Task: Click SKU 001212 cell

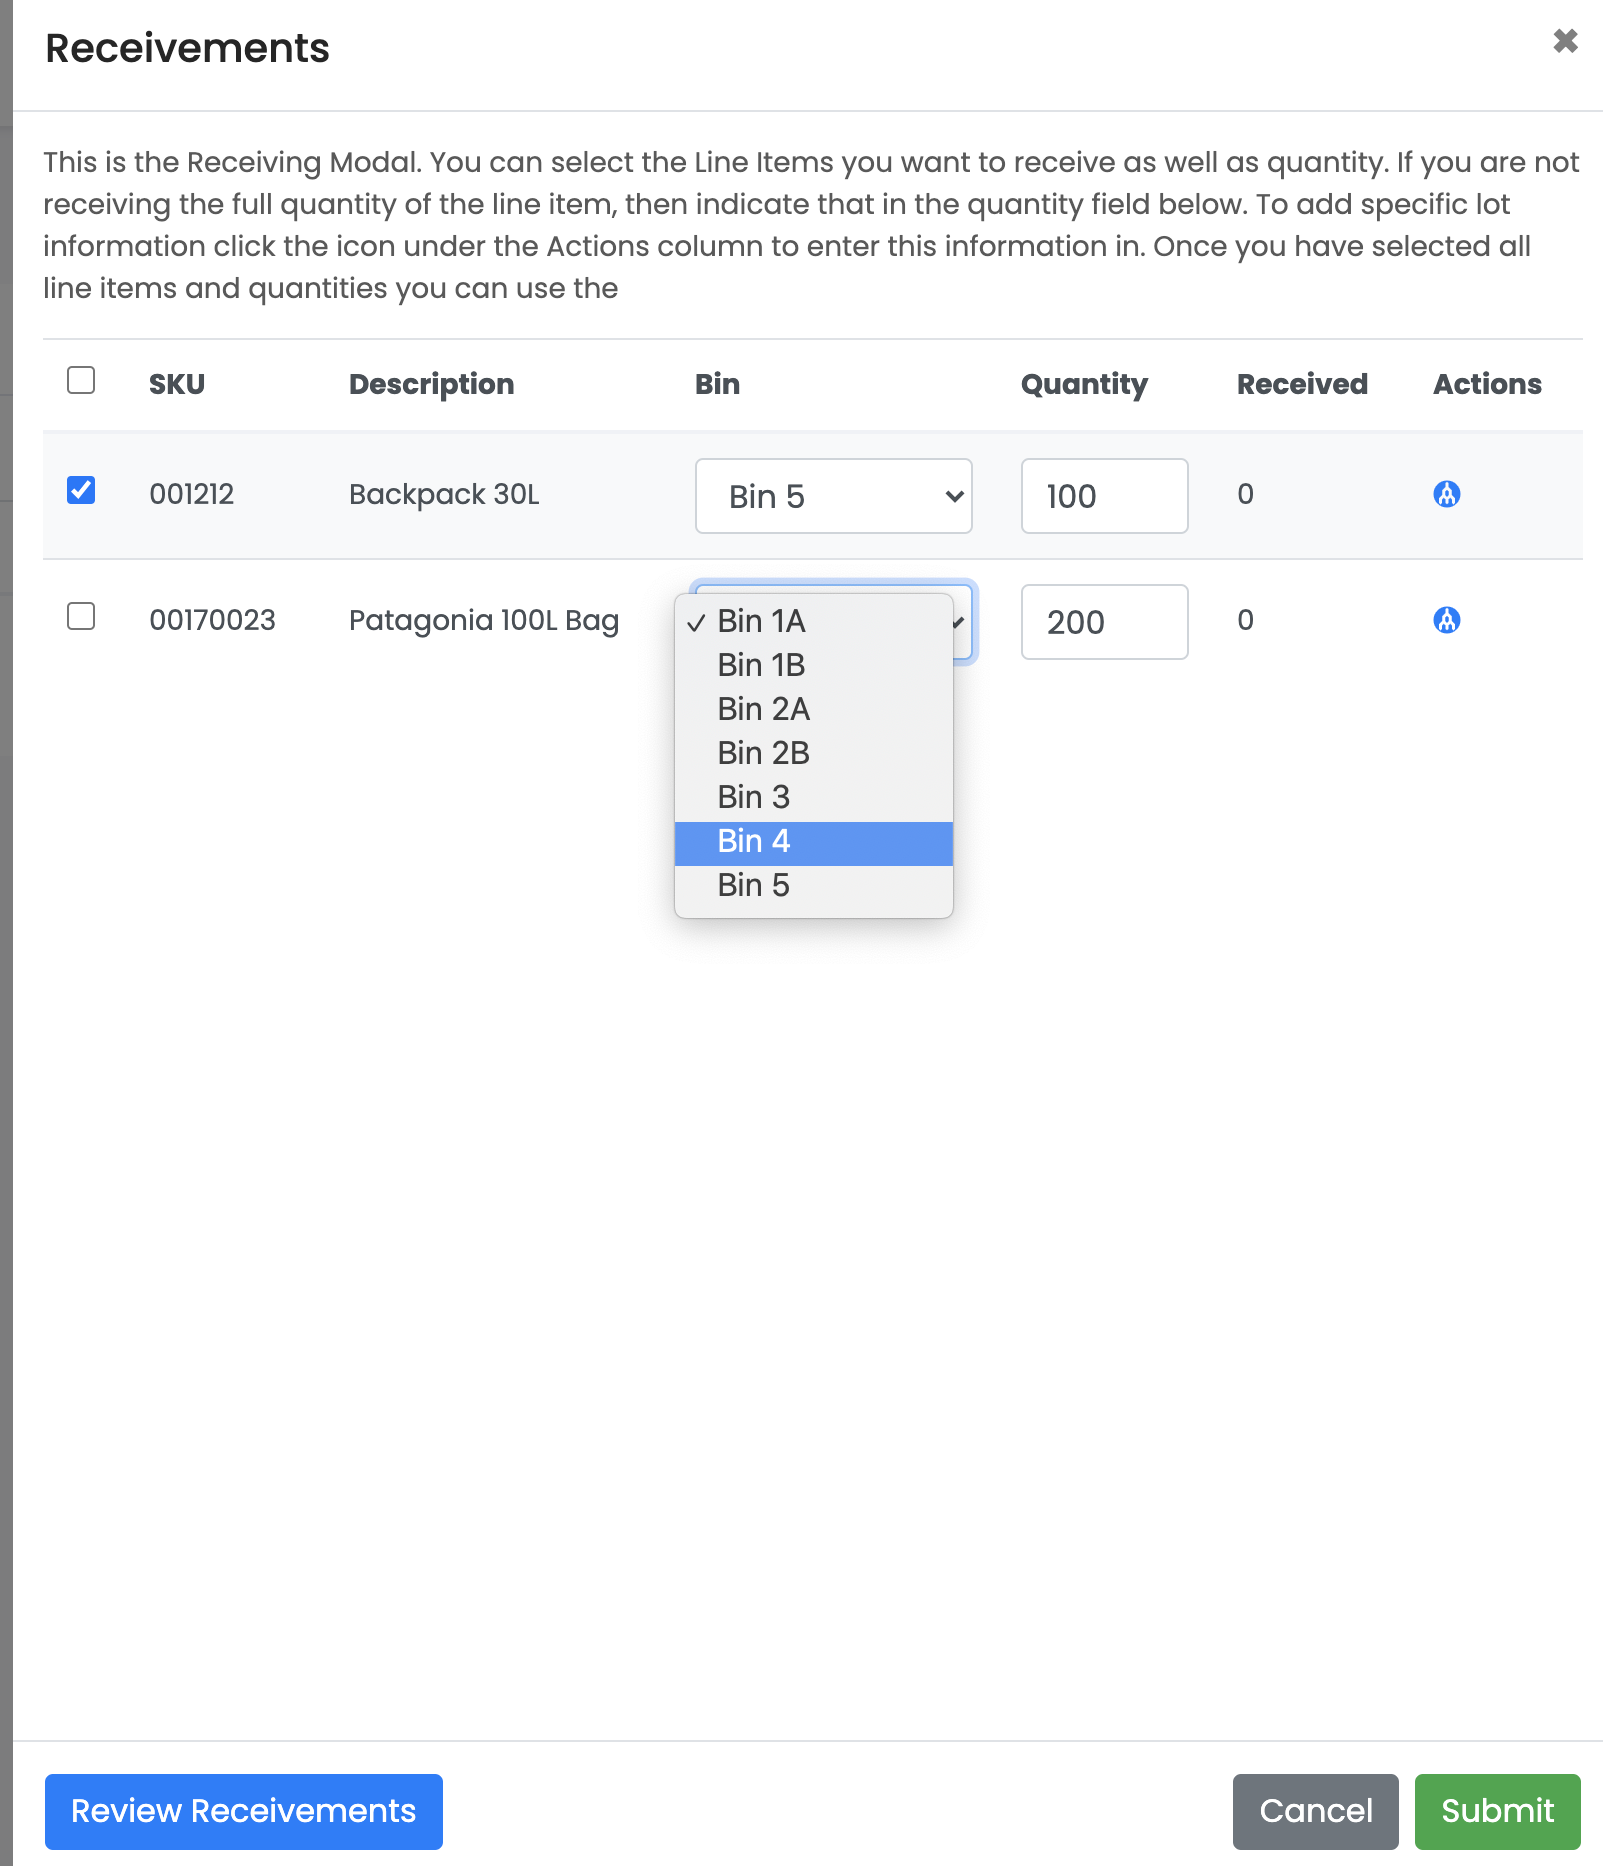Action: point(191,494)
